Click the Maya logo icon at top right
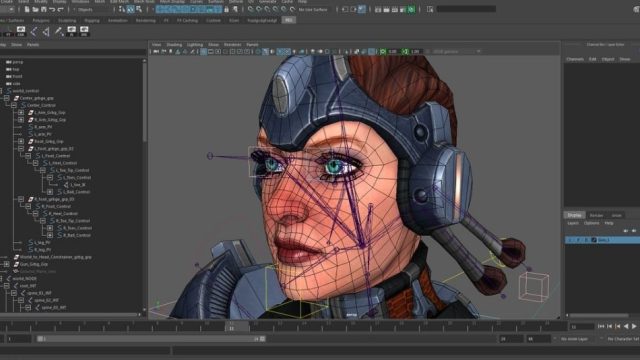 click(636, 9)
